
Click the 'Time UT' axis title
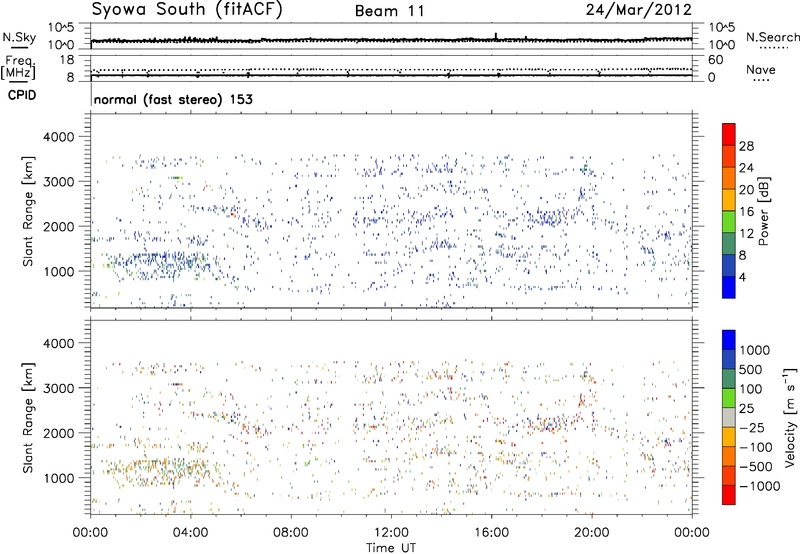(391, 548)
